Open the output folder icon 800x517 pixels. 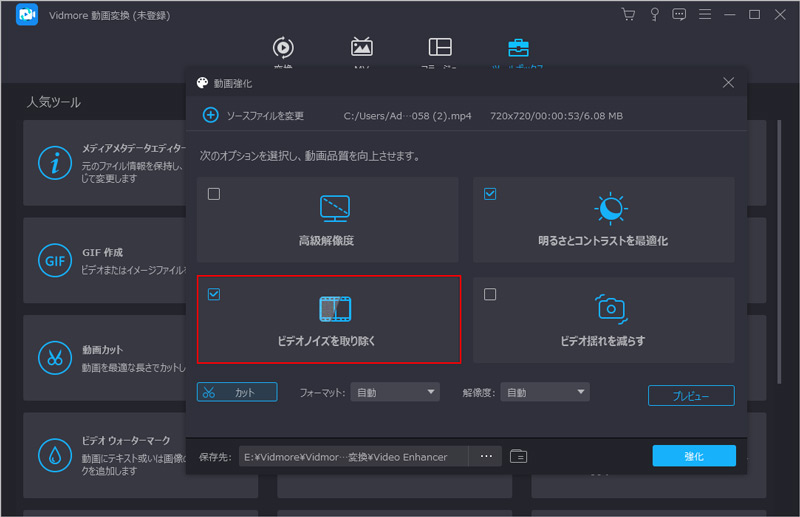tap(518, 456)
